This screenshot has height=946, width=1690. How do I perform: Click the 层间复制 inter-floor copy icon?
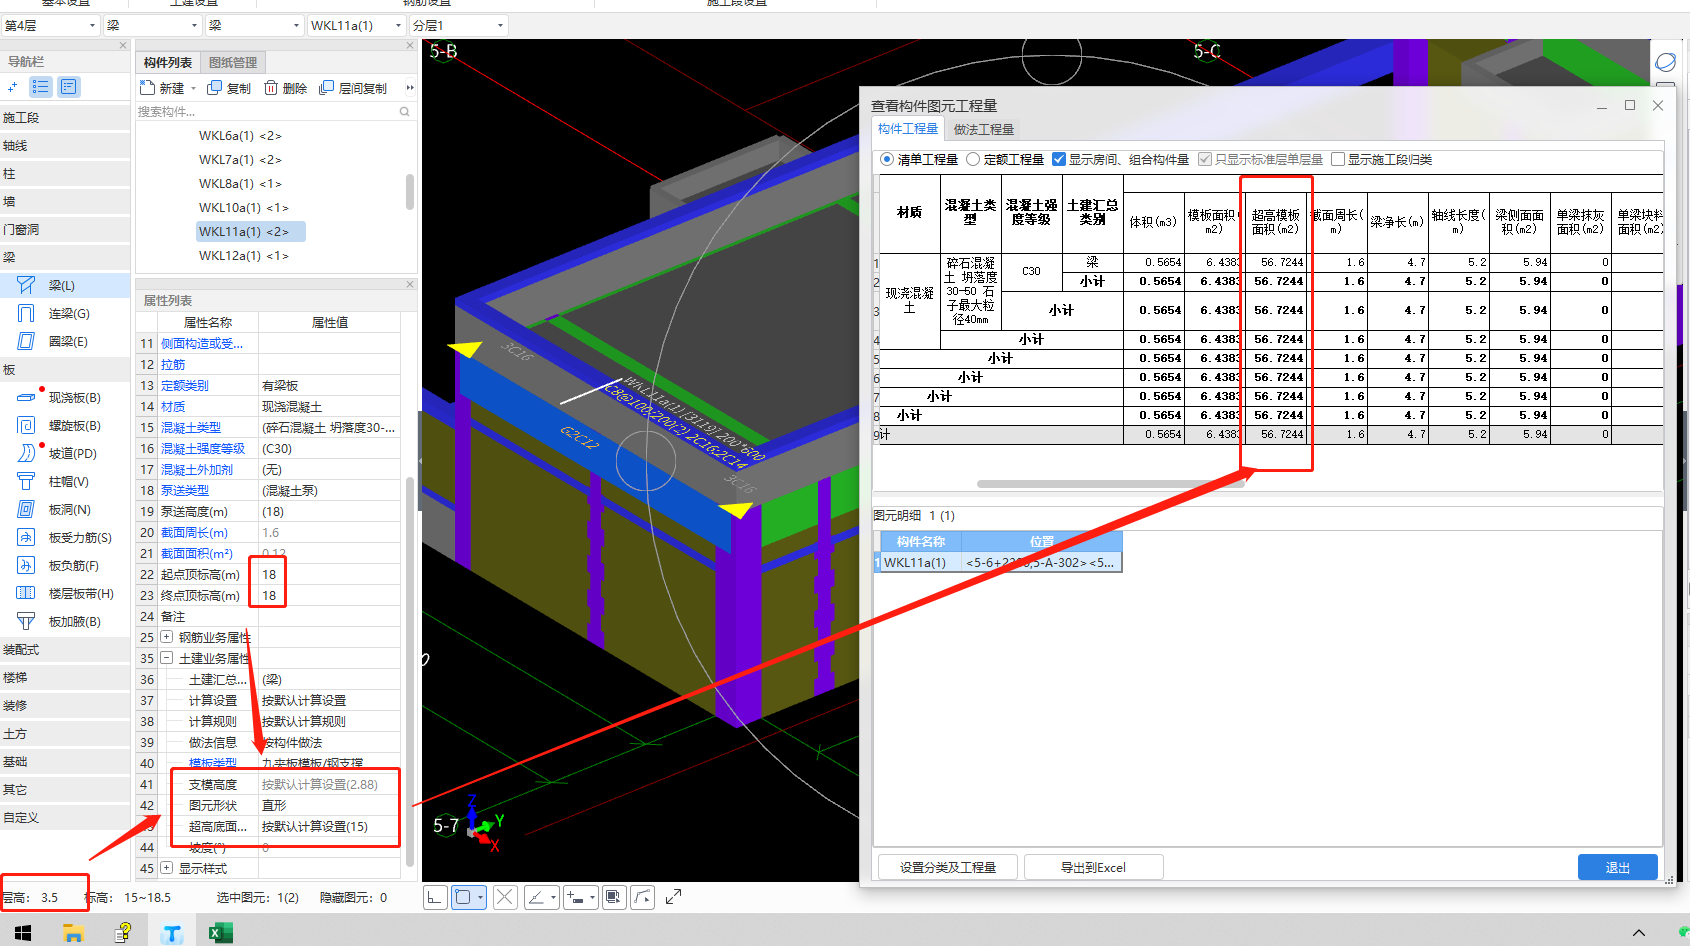[326, 88]
